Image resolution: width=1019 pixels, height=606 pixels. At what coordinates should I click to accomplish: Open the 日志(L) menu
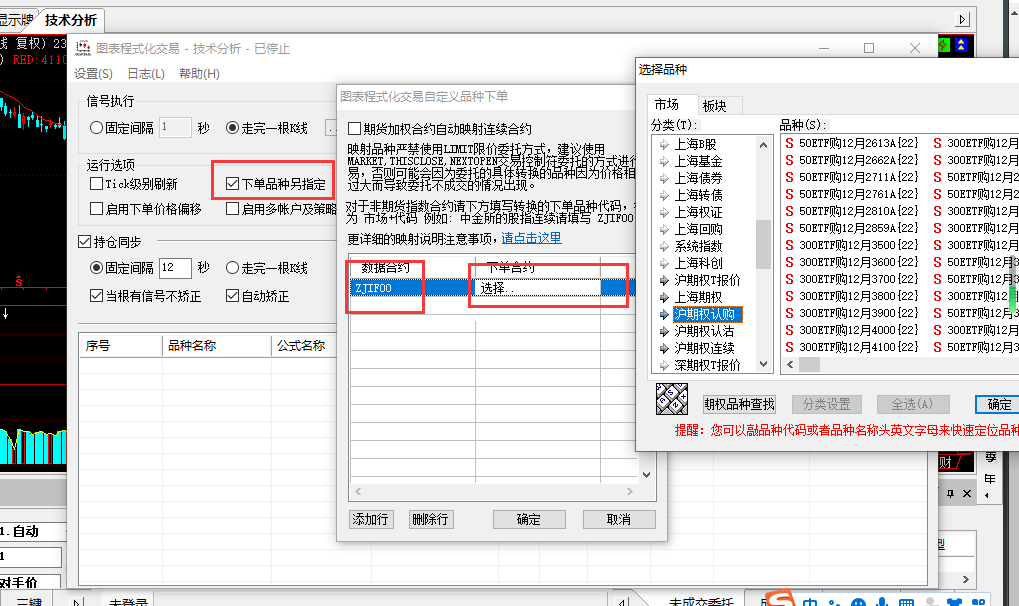(x=146, y=73)
